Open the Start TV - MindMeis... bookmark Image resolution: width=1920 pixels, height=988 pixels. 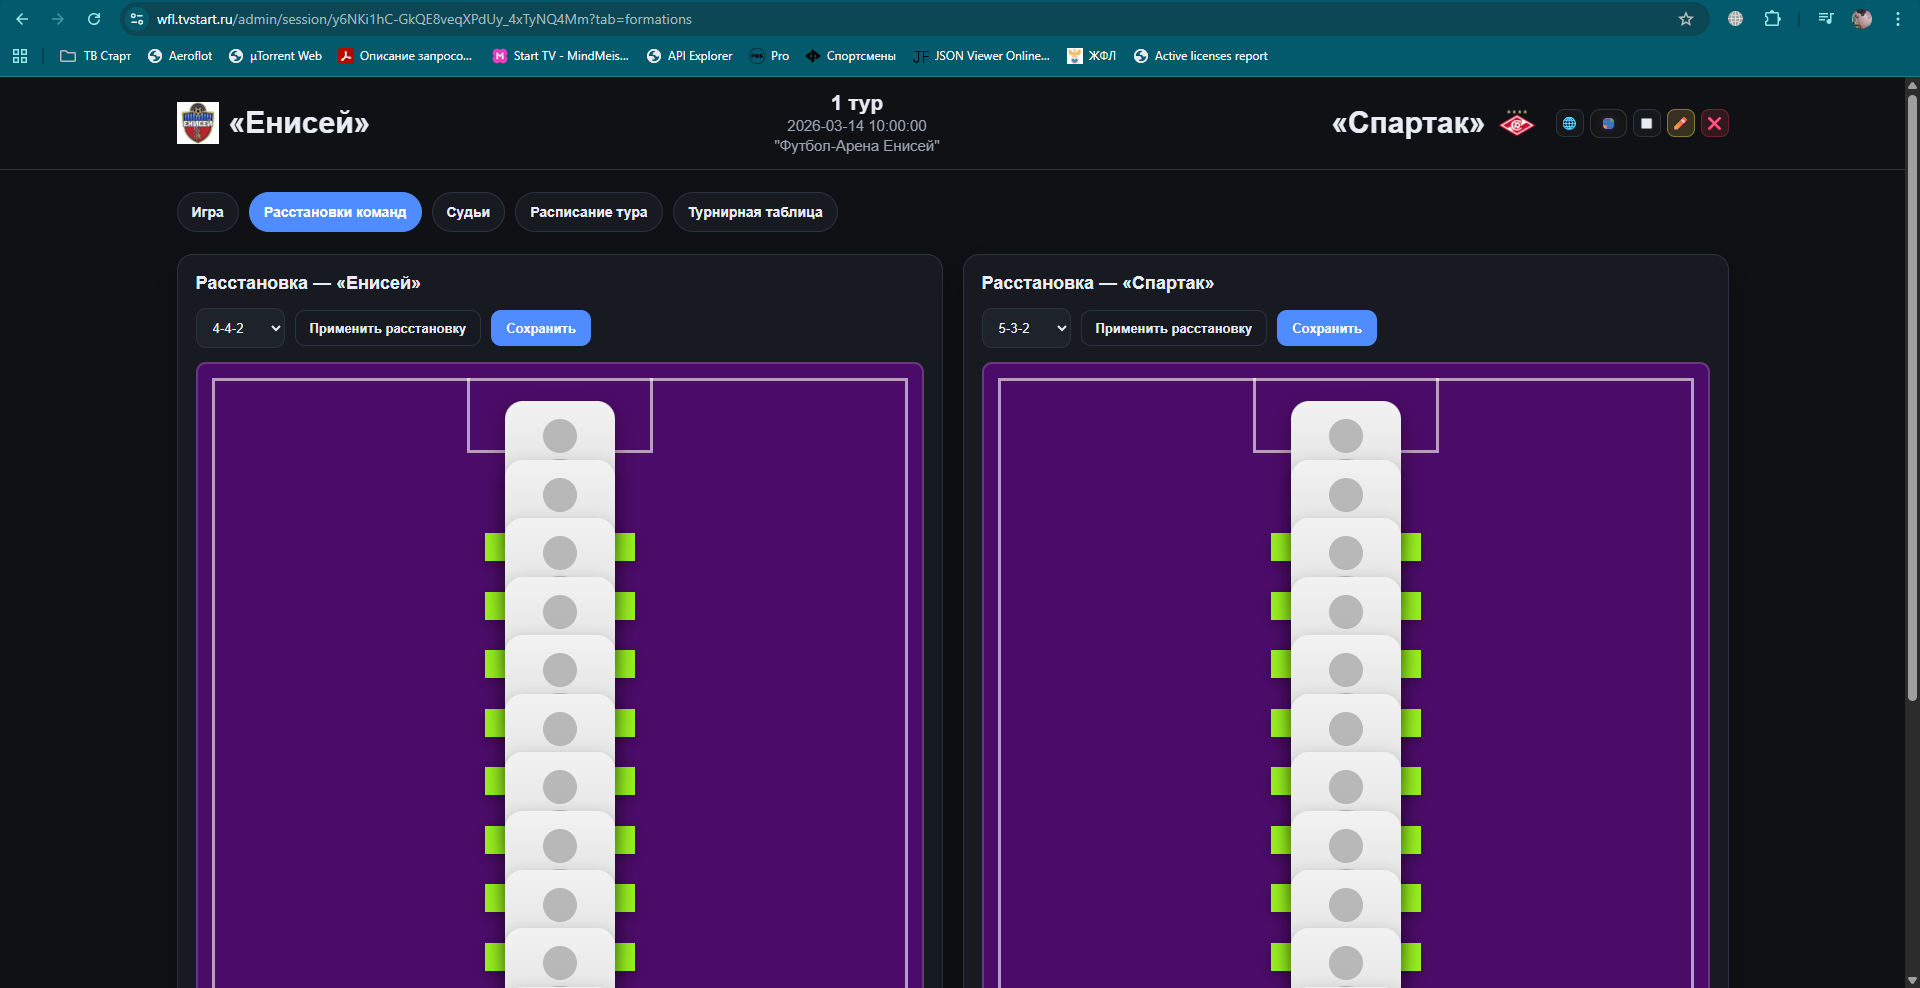[x=561, y=56]
